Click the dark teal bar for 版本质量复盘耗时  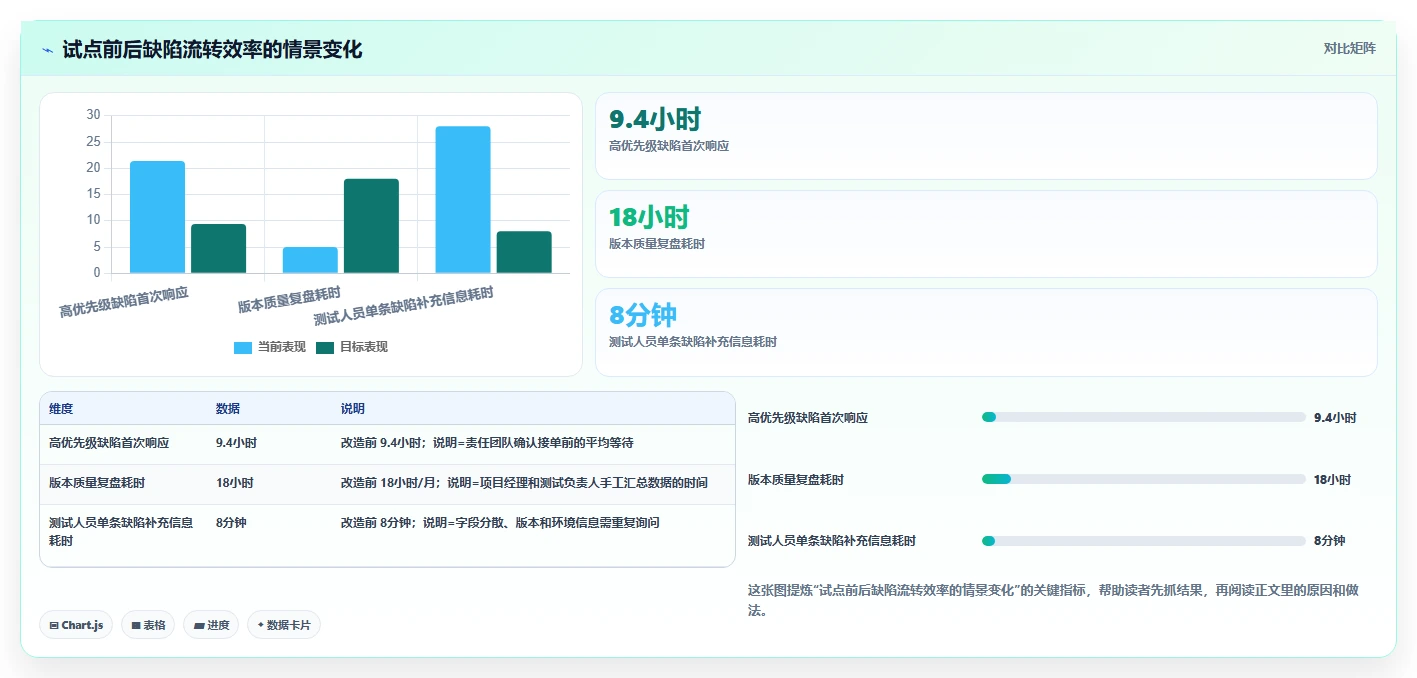point(371,226)
